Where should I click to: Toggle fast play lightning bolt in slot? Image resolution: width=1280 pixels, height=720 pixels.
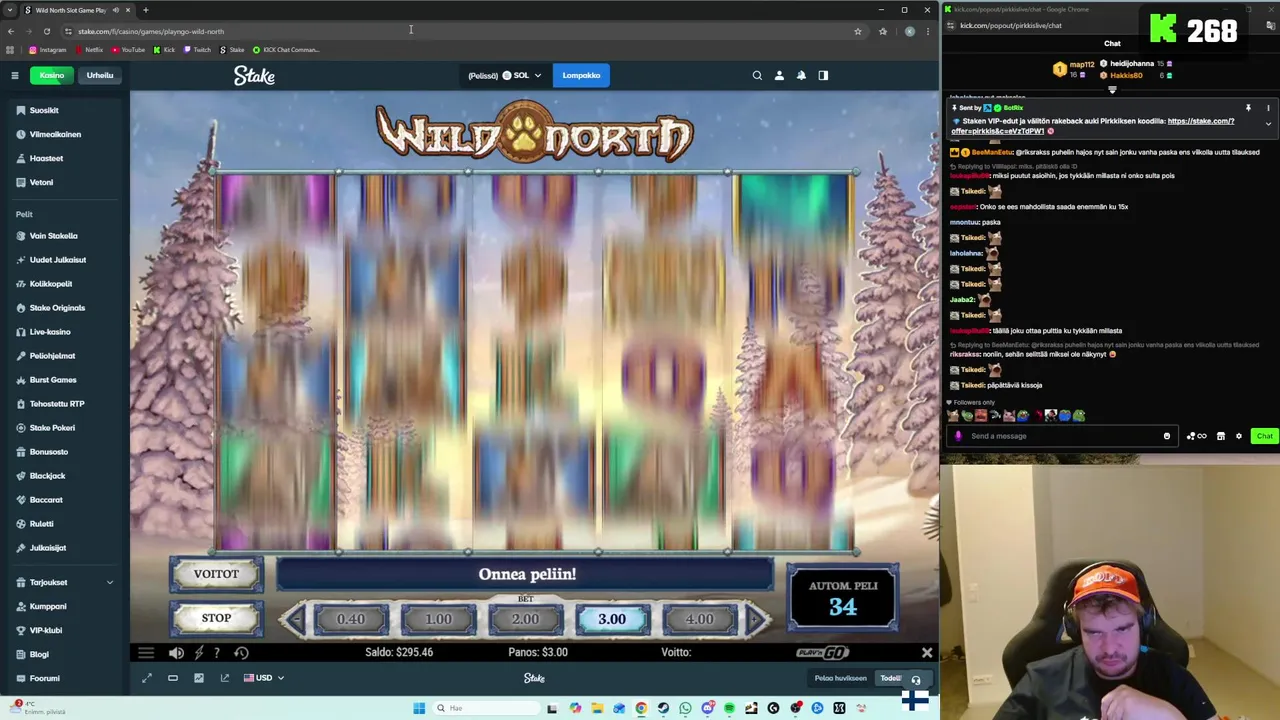pyautogui.click(x=199, y=653)
